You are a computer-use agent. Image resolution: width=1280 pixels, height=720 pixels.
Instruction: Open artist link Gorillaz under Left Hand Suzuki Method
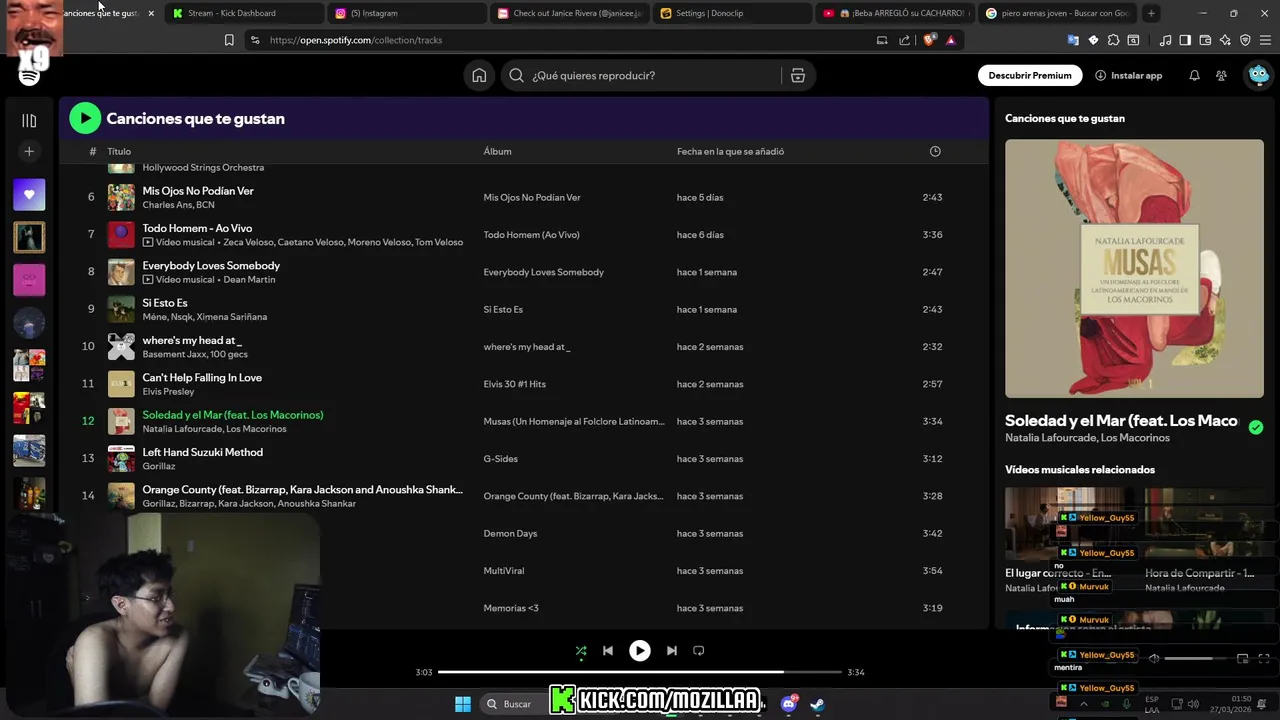pos(158,466)
